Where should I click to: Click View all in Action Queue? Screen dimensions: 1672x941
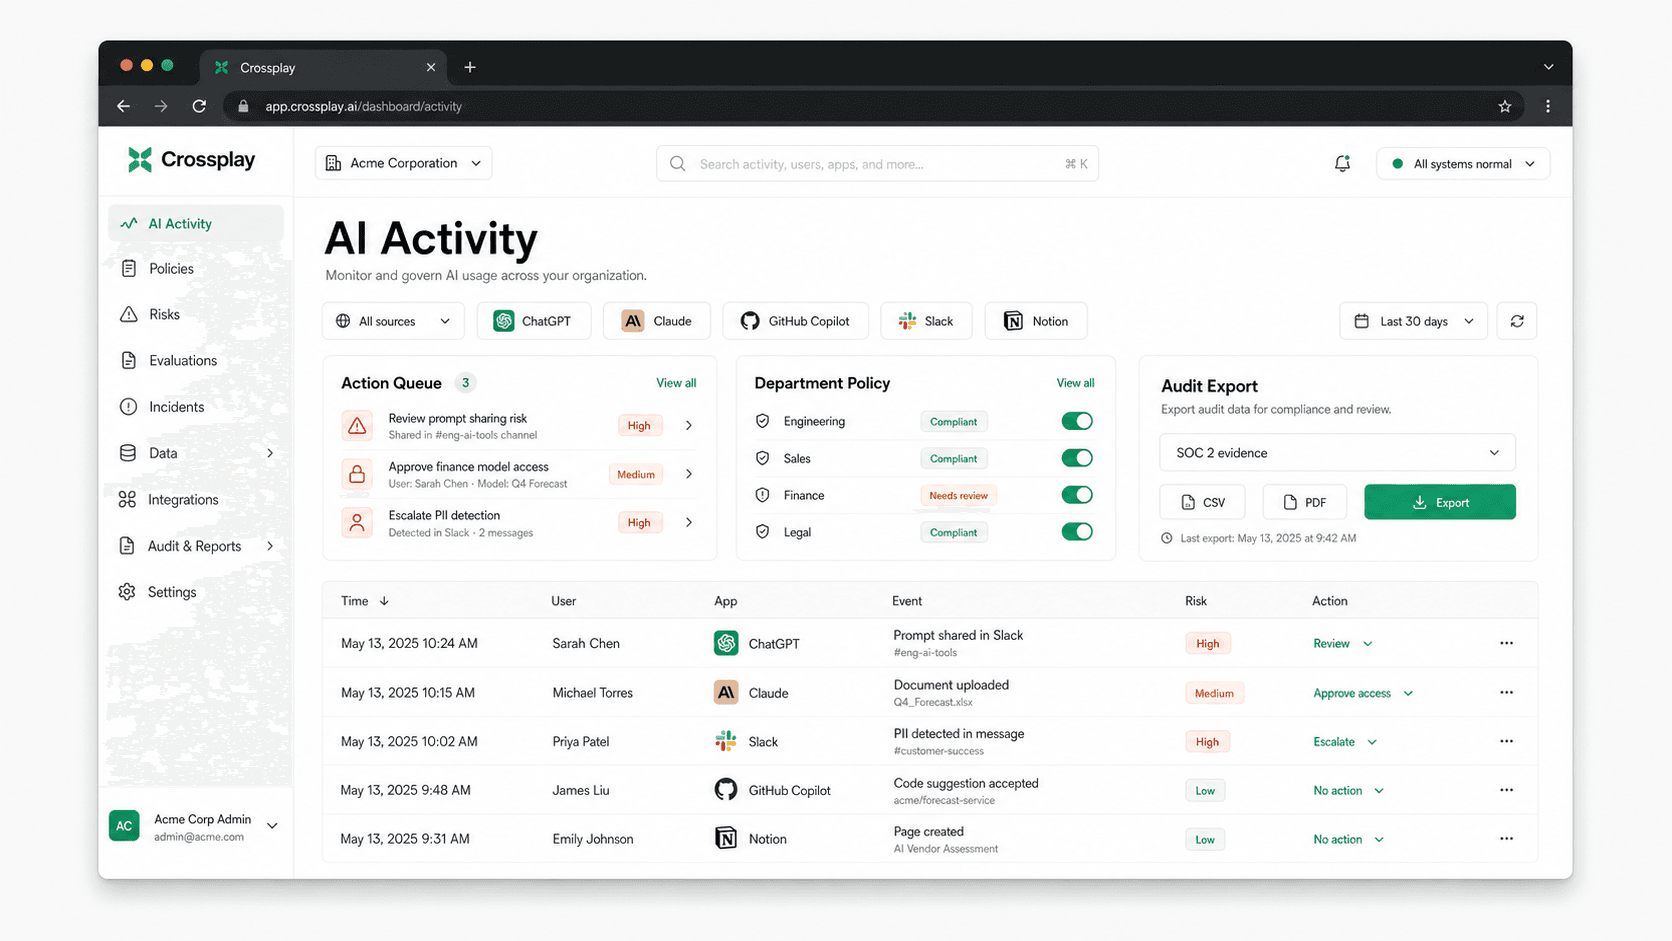click(x=676, y=383)
